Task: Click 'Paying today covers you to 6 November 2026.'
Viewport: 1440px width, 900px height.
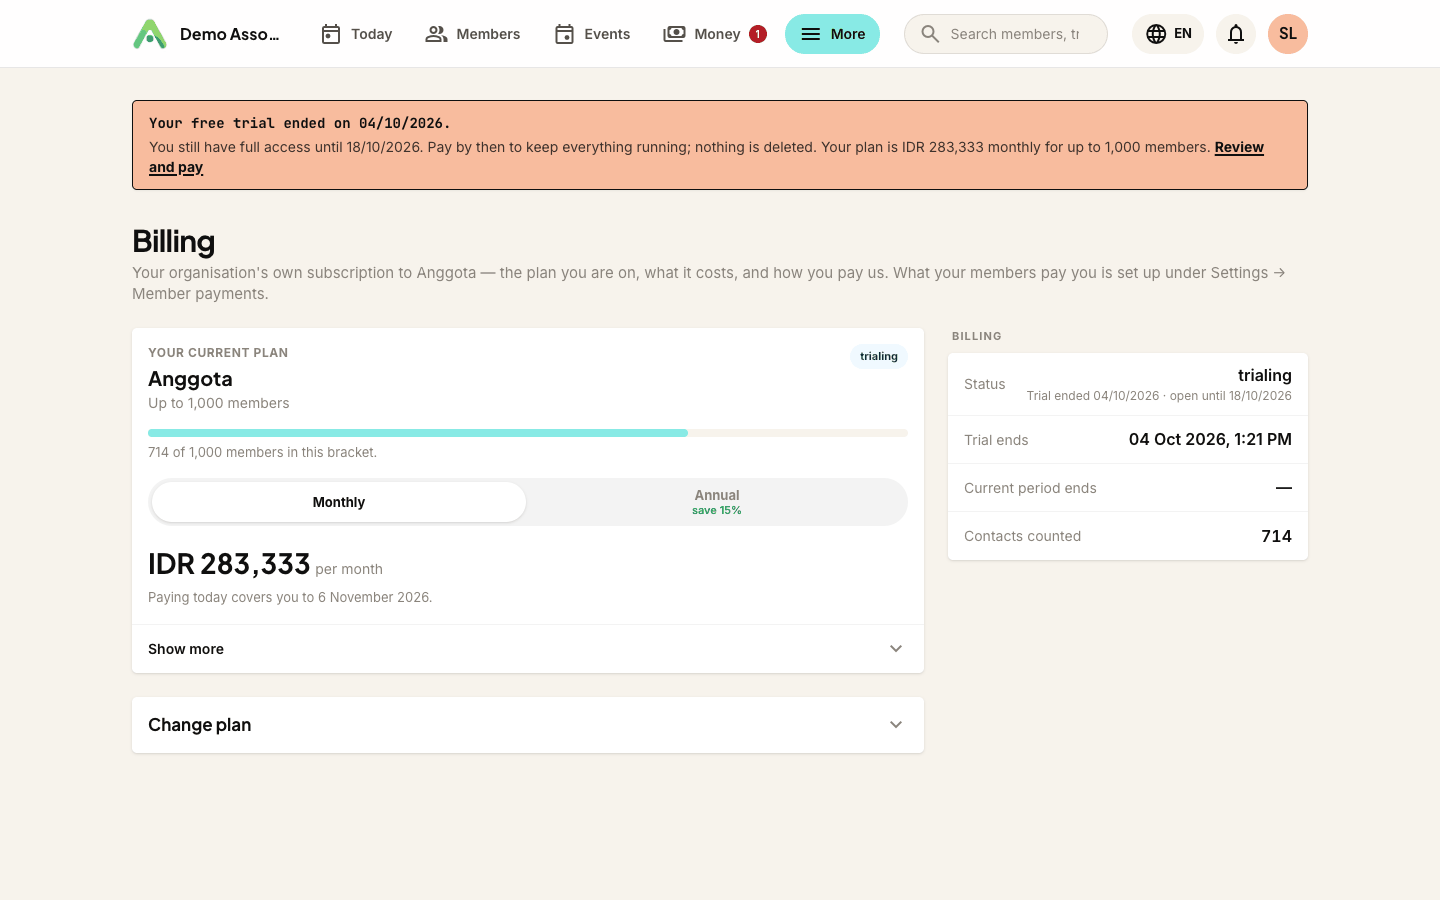Action: coord(290,597)
